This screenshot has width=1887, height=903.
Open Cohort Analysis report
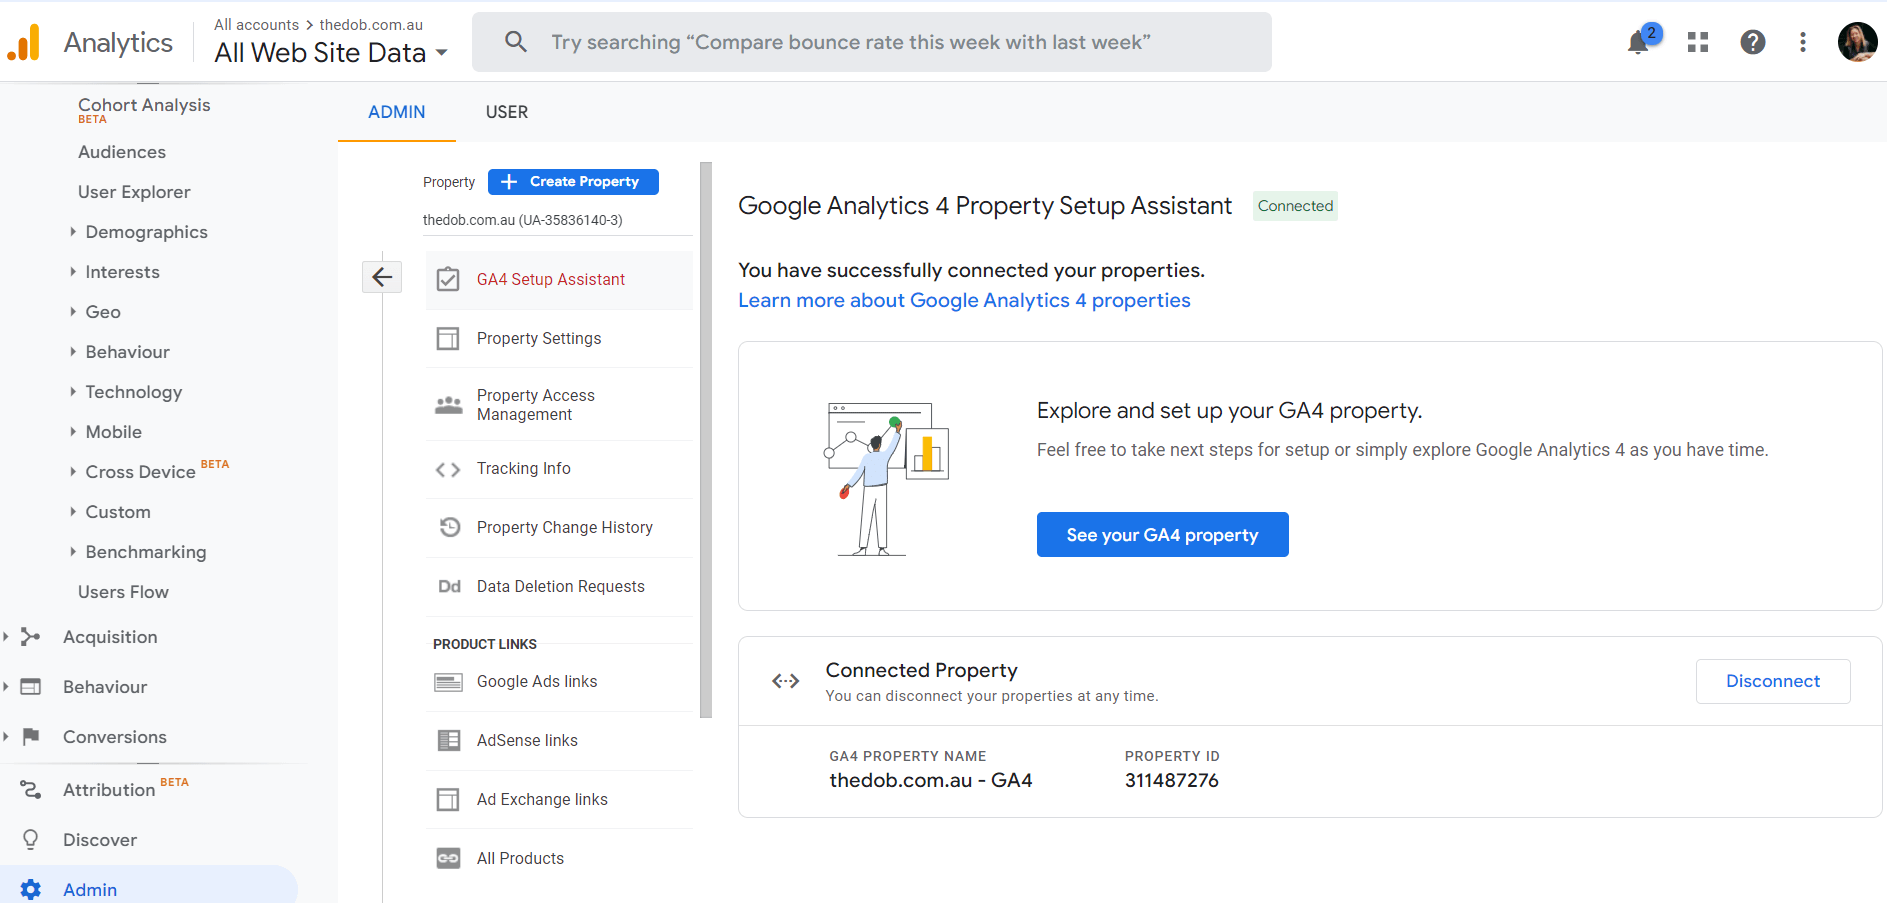tap(144, 105)
